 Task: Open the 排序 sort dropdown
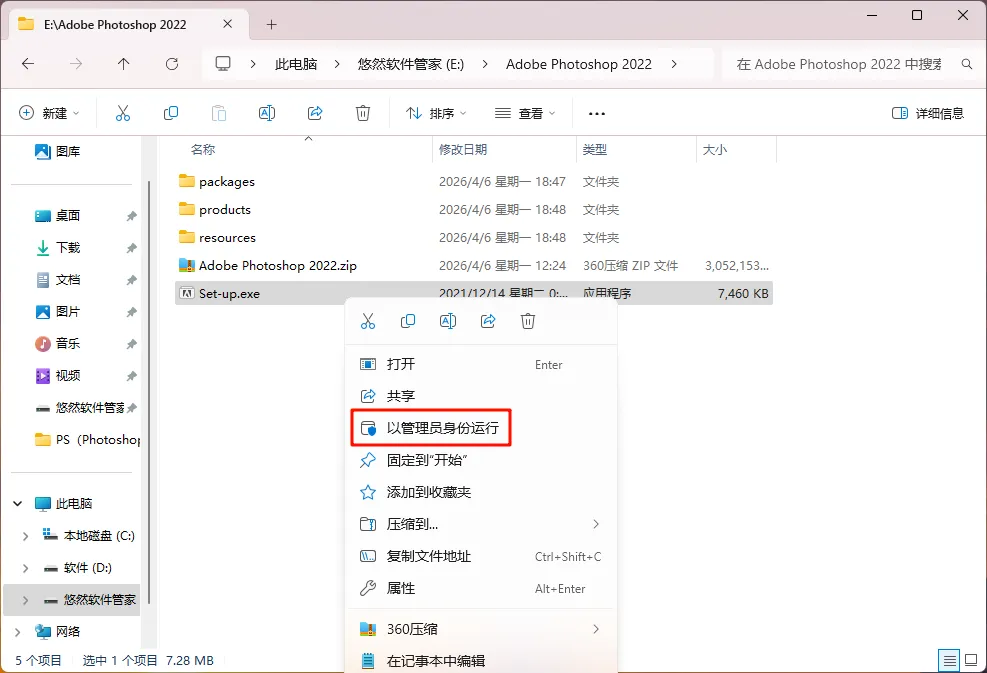coord(436,113)
